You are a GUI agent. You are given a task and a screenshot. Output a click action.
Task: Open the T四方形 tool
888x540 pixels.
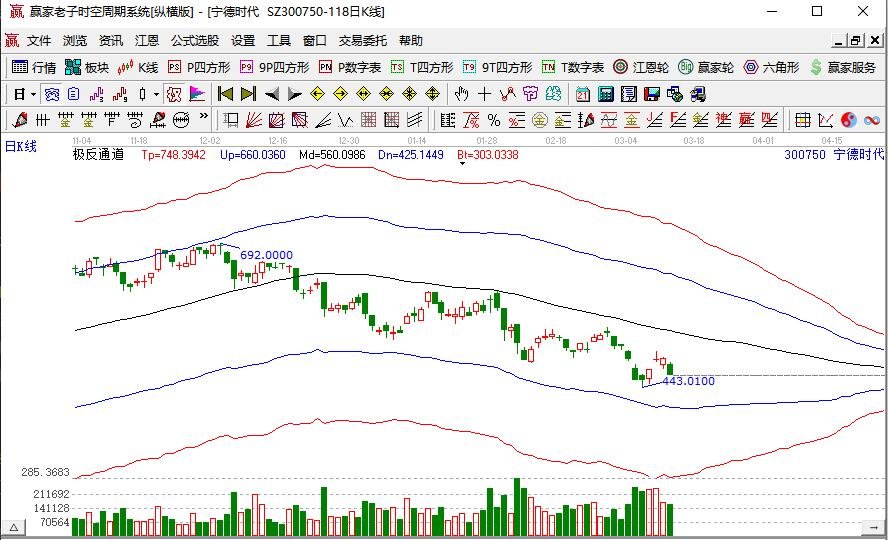tap(422, 67)
